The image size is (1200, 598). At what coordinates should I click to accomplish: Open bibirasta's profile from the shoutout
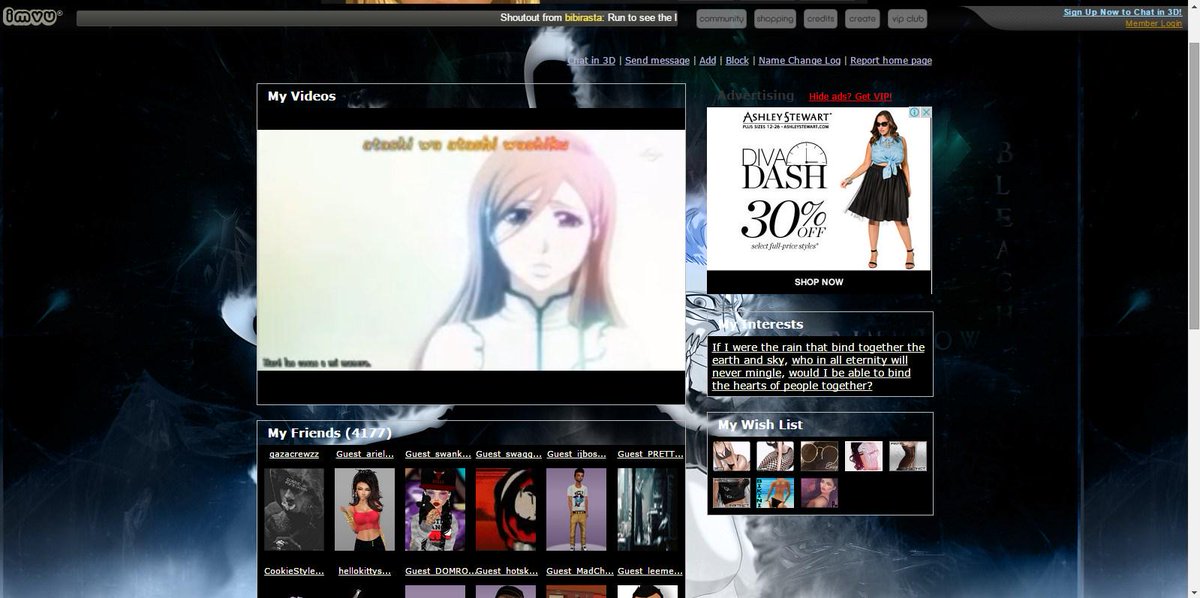click(583, 16)
